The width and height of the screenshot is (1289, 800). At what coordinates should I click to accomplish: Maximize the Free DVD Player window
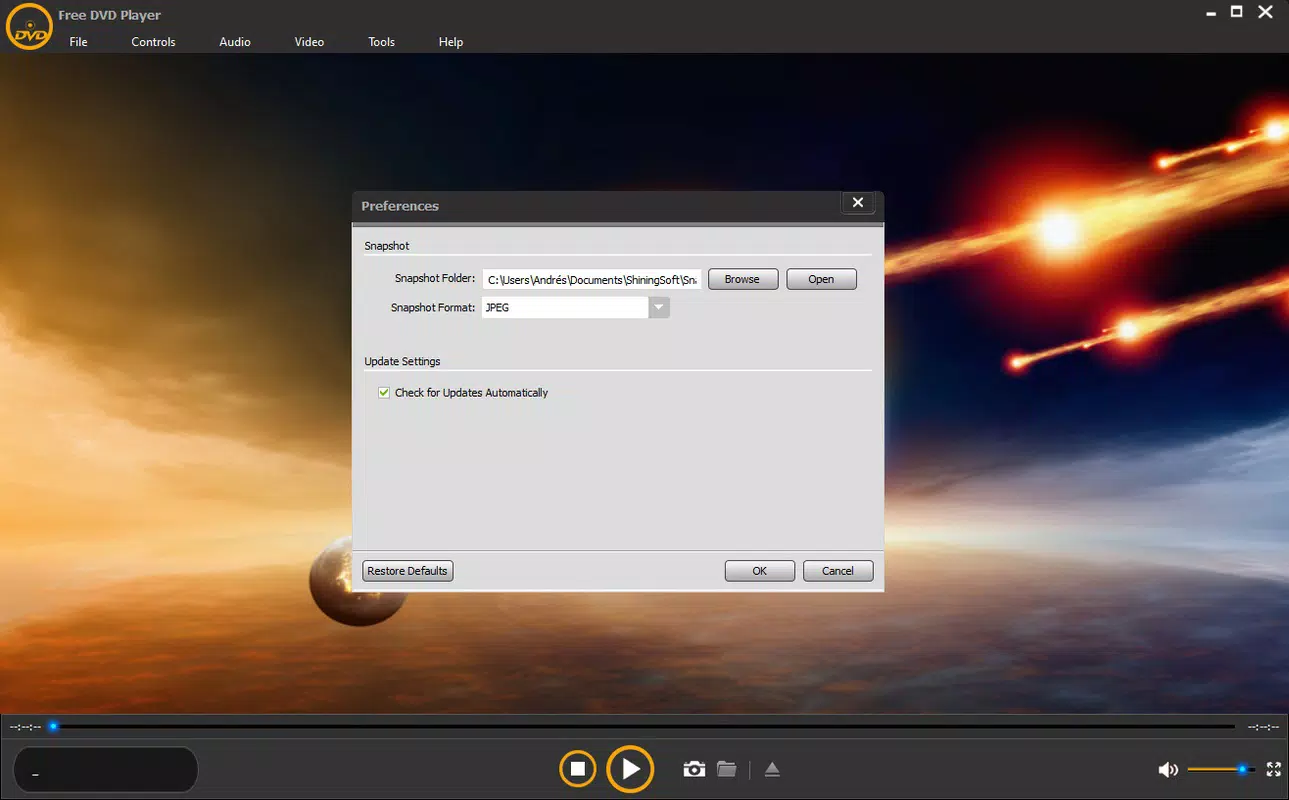click(1236, 12)
